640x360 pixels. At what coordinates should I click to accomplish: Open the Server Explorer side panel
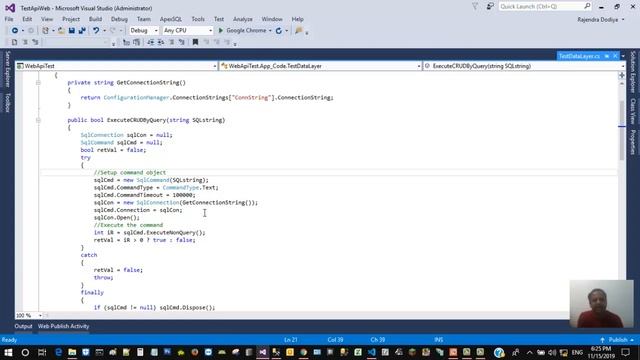click(7, 69)
